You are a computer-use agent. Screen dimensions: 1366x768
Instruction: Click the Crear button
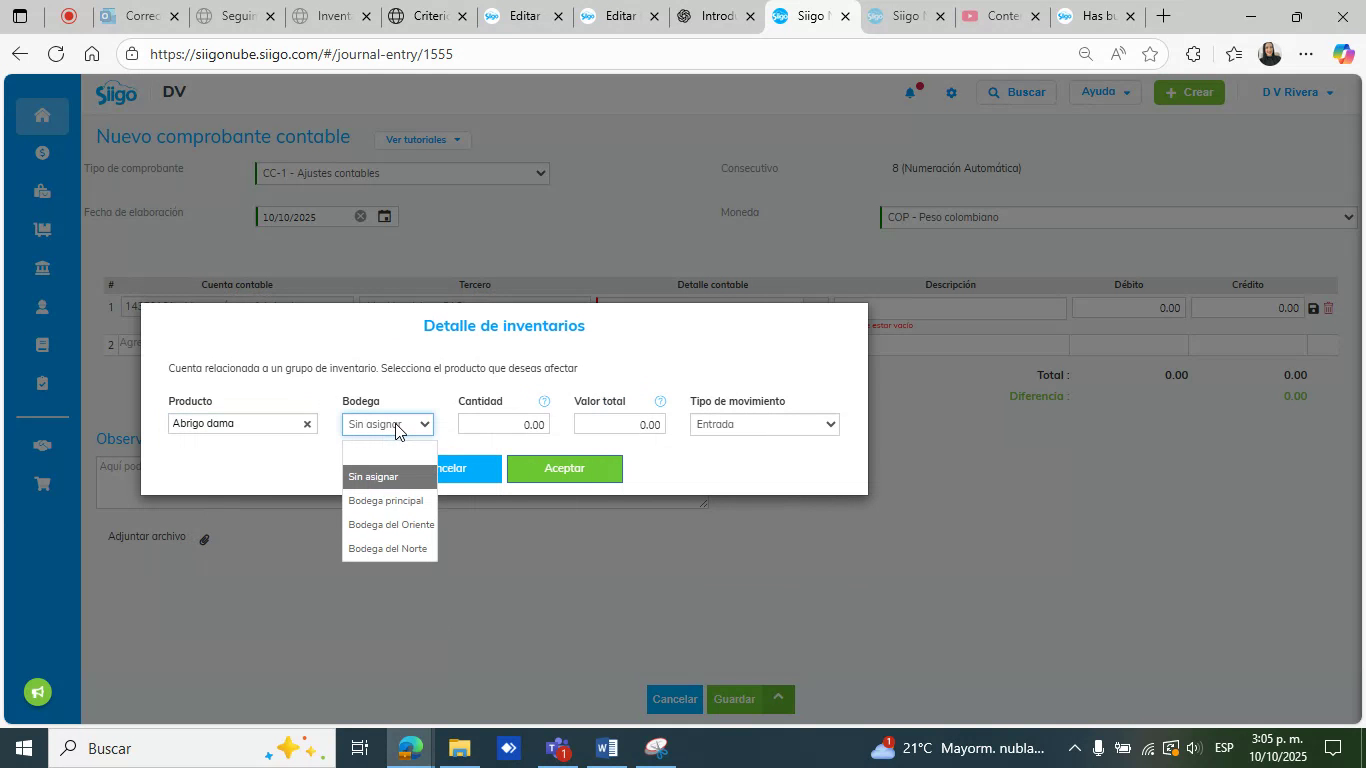[x=1189, y=92]
